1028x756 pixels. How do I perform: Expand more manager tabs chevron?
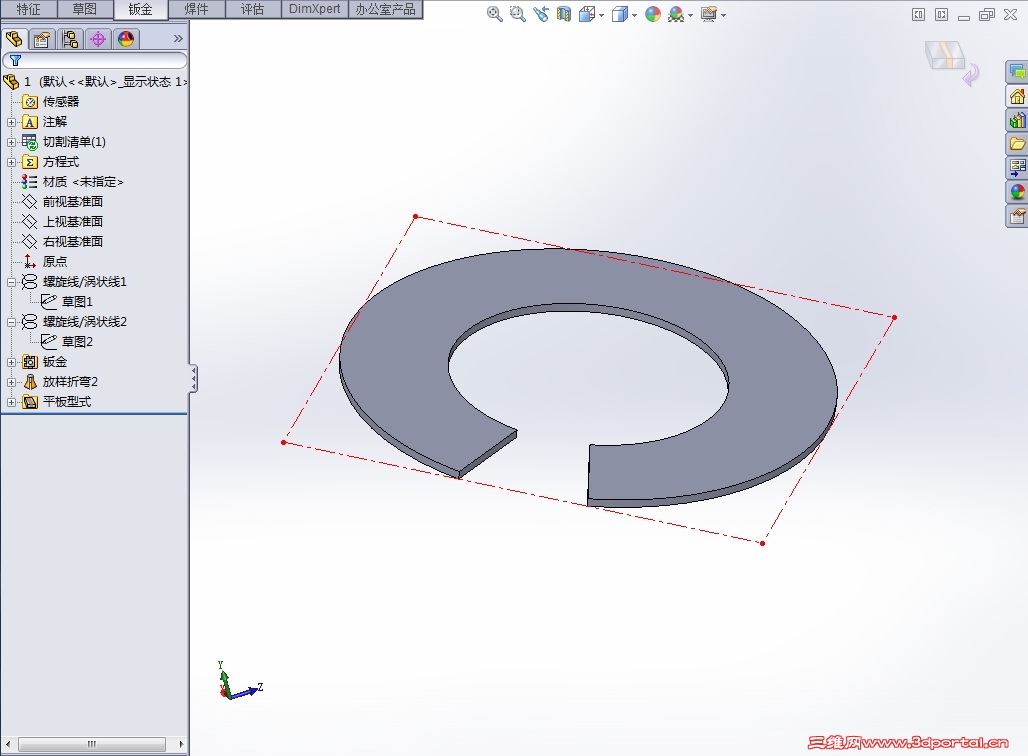(178, 39)
